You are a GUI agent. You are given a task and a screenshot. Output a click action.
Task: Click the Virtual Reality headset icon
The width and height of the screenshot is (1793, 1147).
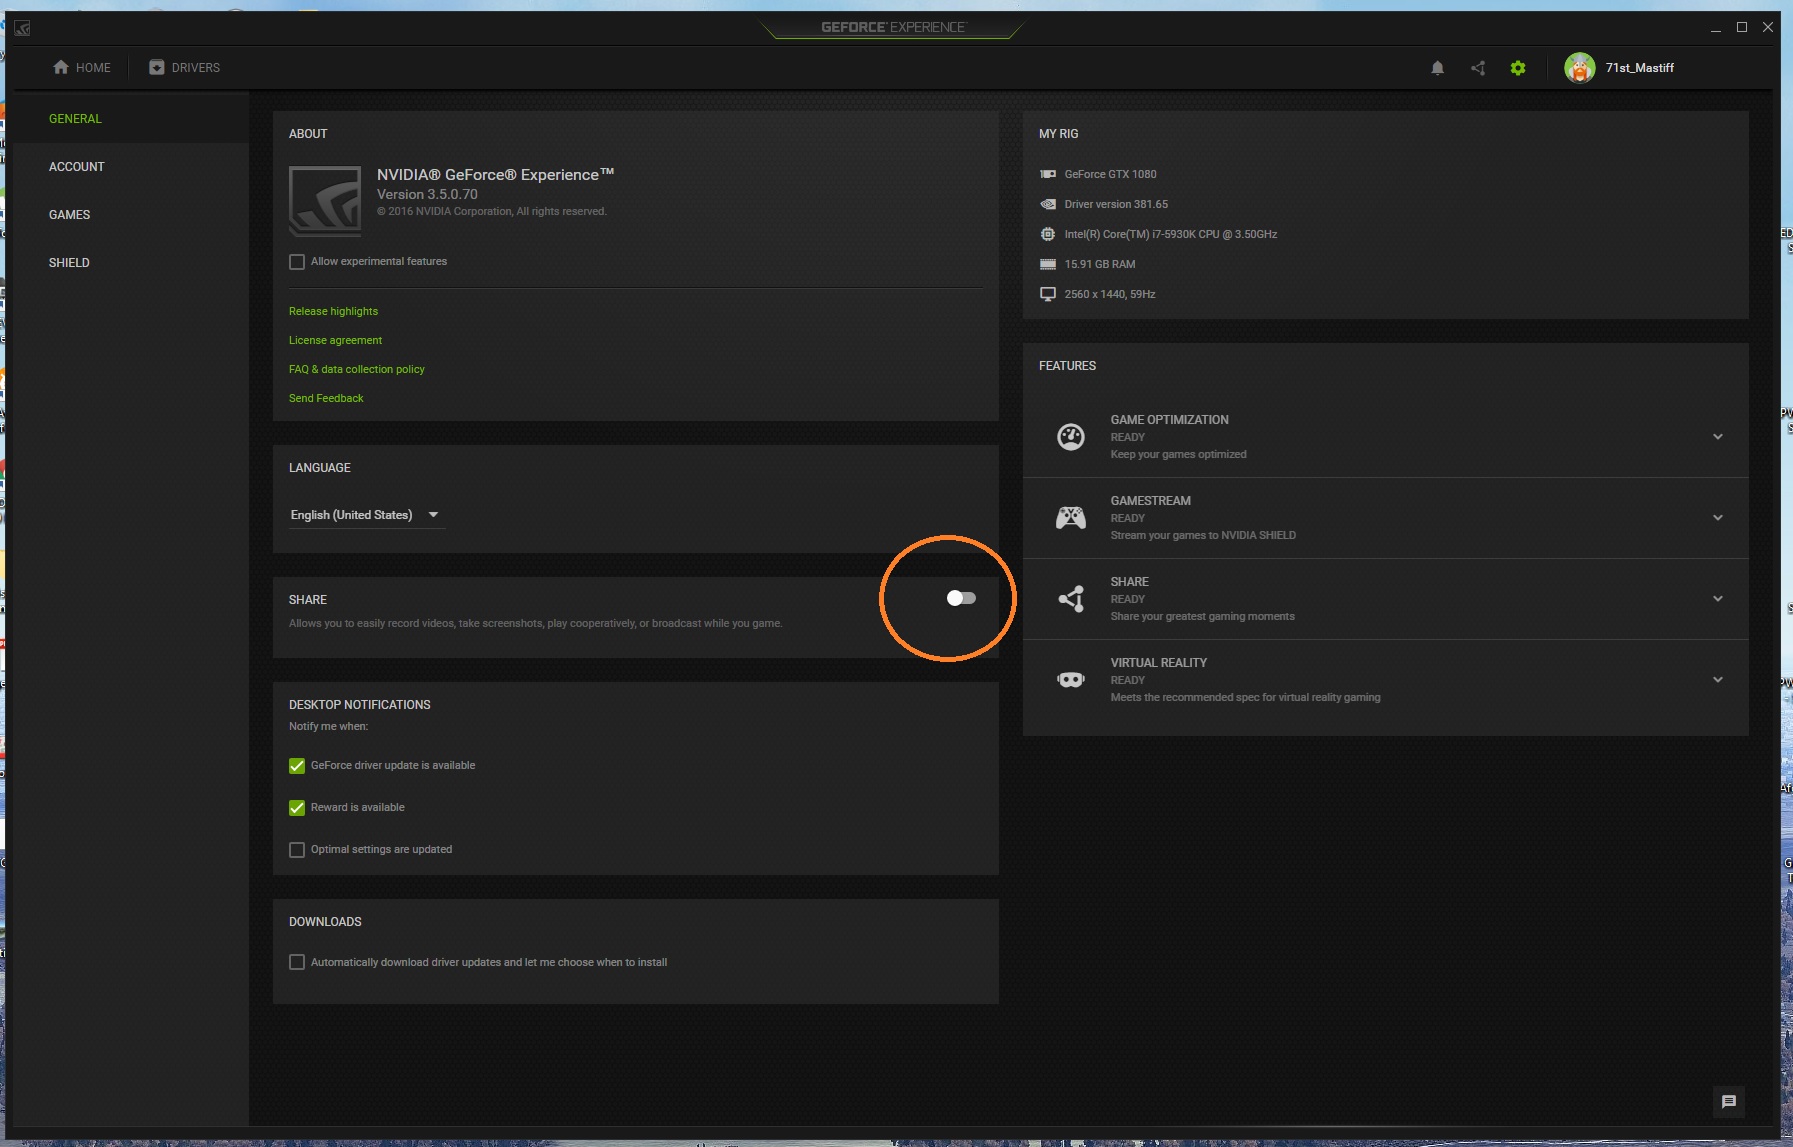point(1071,680)
